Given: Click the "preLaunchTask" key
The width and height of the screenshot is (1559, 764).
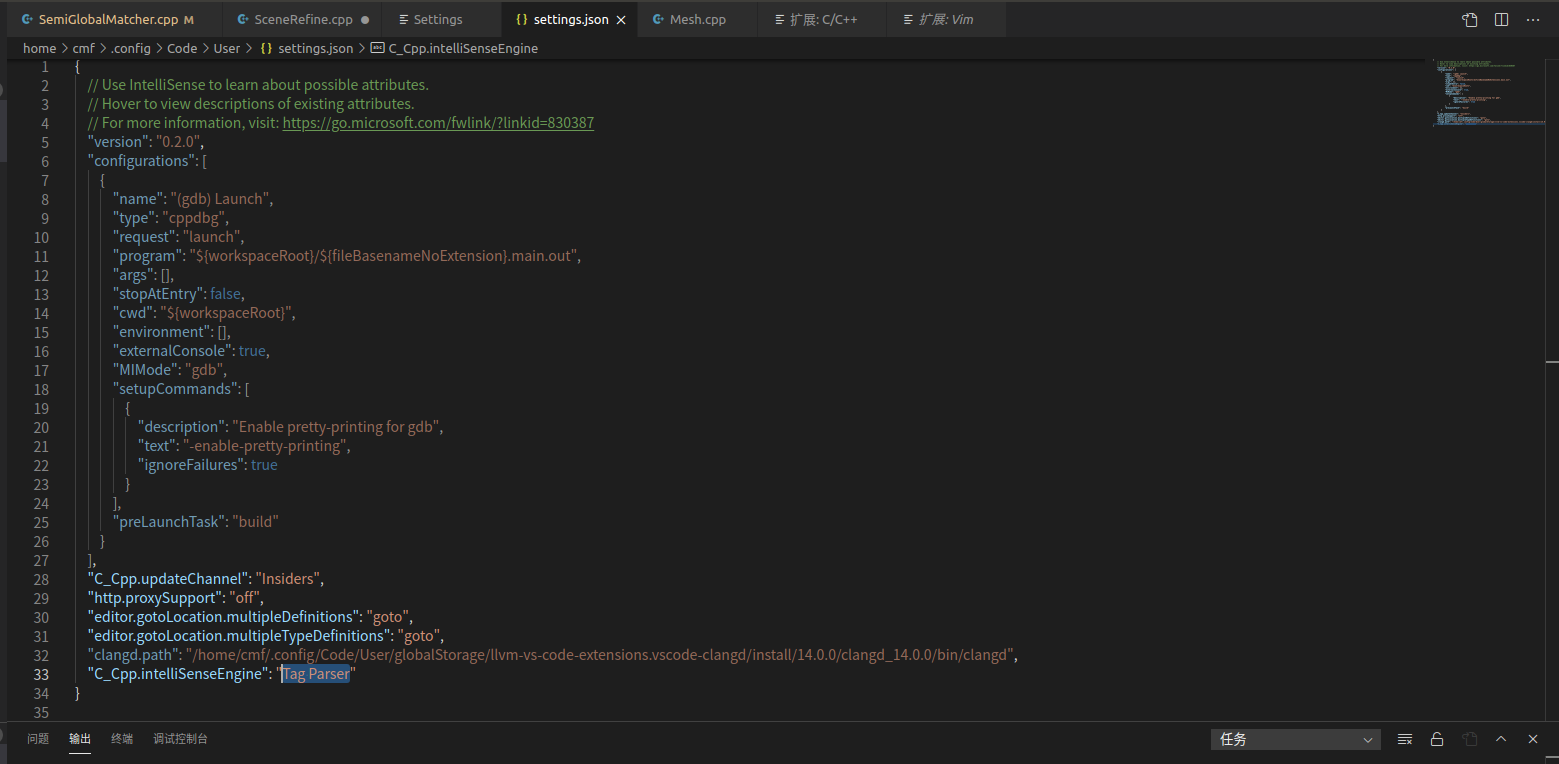Looking at the screenshot, I should coord(167,522).
